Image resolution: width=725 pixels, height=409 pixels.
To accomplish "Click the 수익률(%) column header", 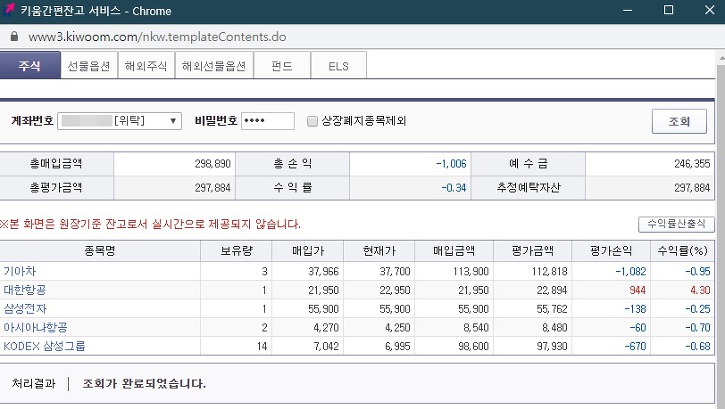I will [x=682, y=251].
